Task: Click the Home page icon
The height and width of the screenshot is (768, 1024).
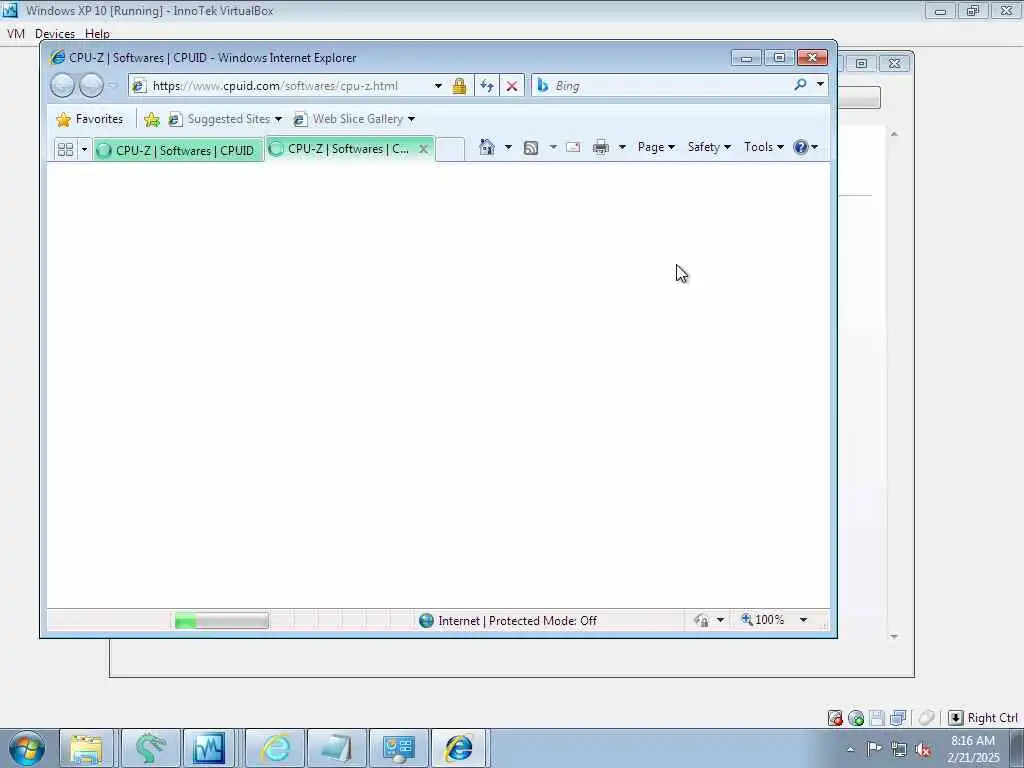Action: coord(487,147)
